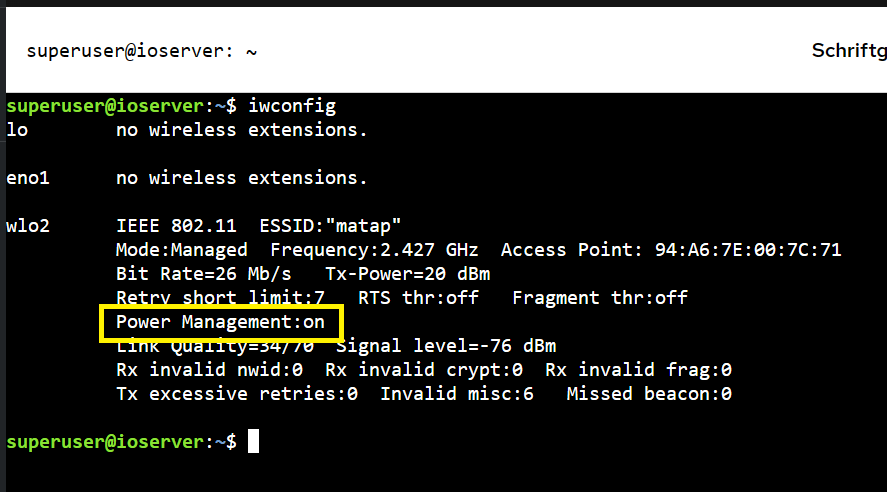Screen dimensions: 887x492
Task: Click the Frequency:2.427 GHz text
Action: pos(374,250)
